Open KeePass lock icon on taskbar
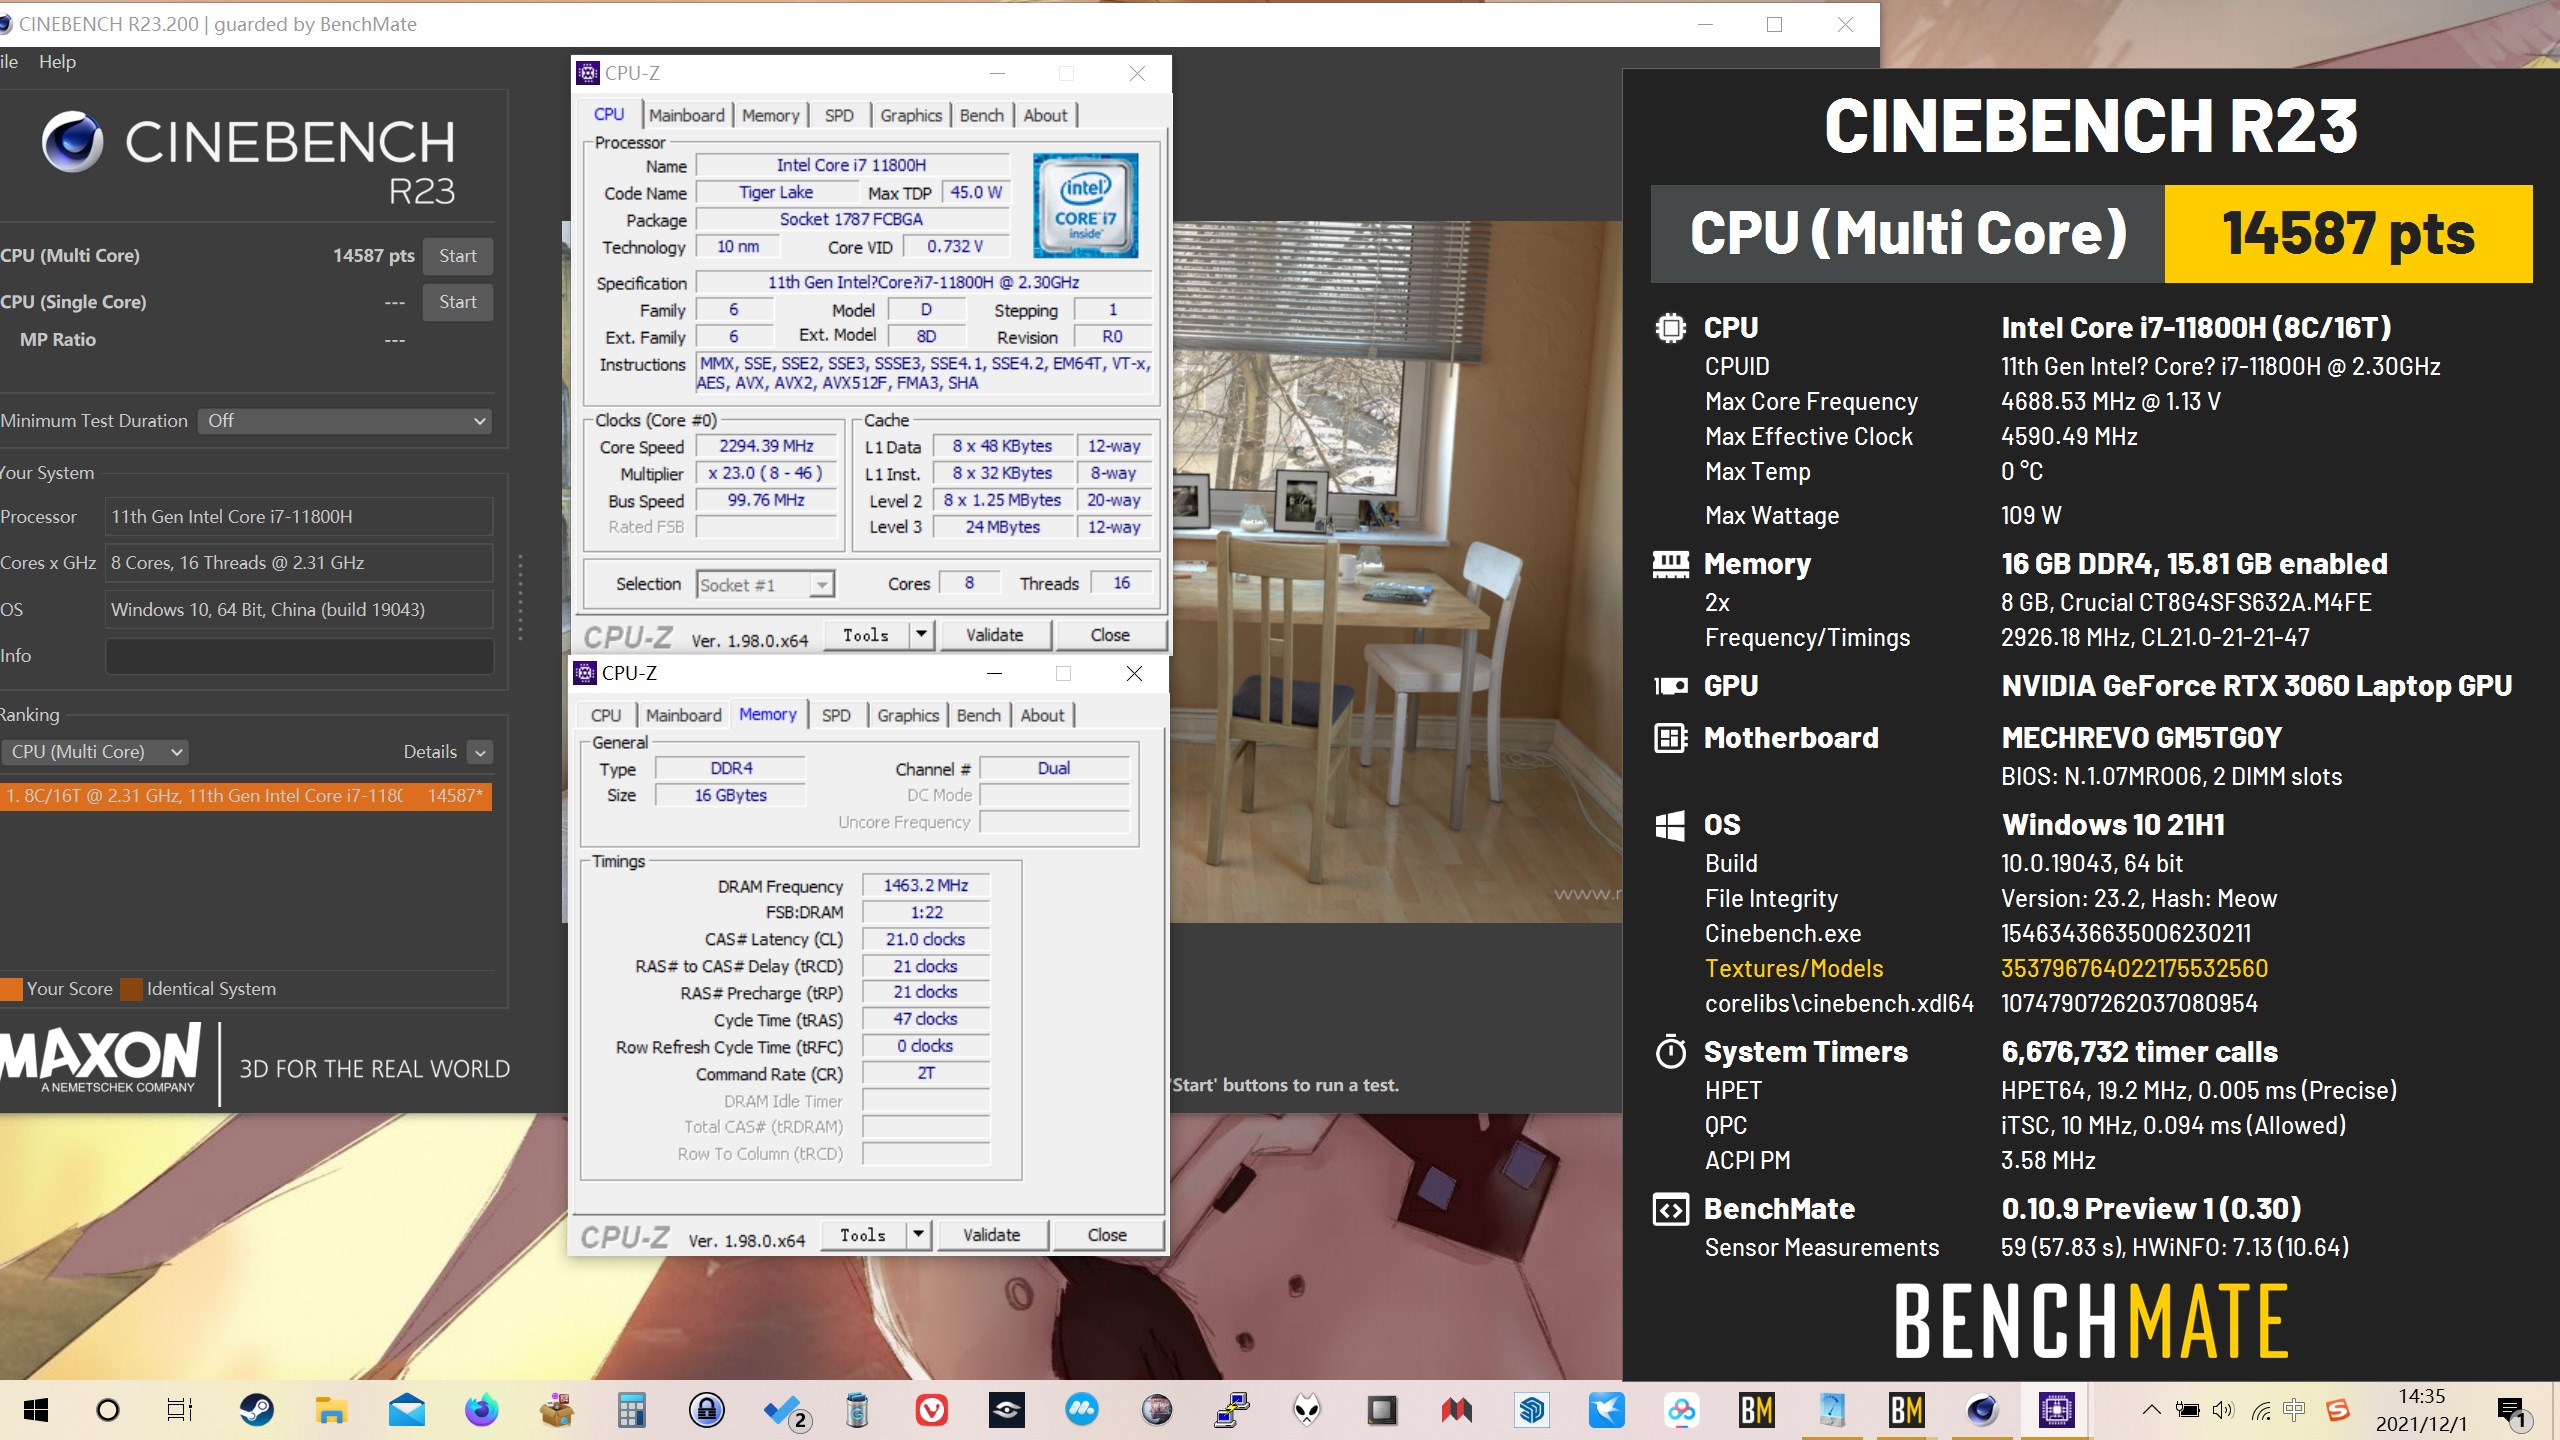Screen dimensions: 2560x1440 tap(707, 1410)
